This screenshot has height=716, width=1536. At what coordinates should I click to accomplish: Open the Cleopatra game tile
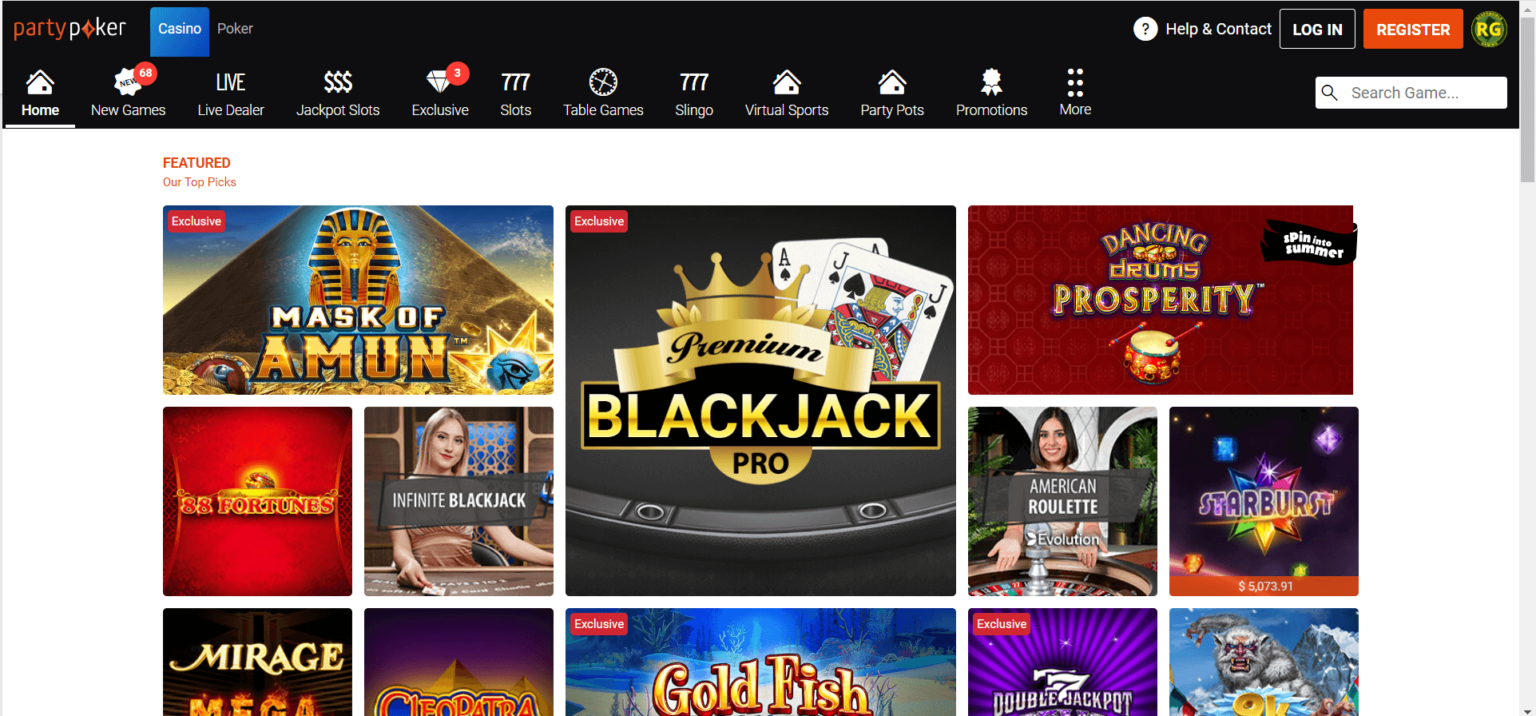[458, 662]
